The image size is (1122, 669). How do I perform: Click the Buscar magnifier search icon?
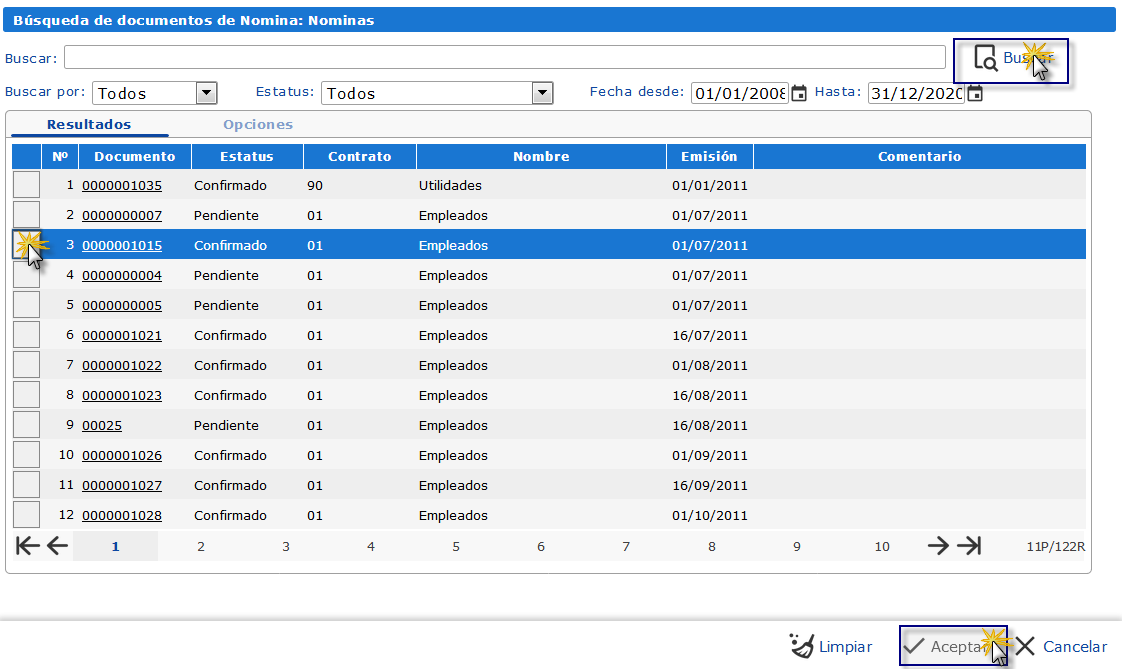[x=985, y=59]
